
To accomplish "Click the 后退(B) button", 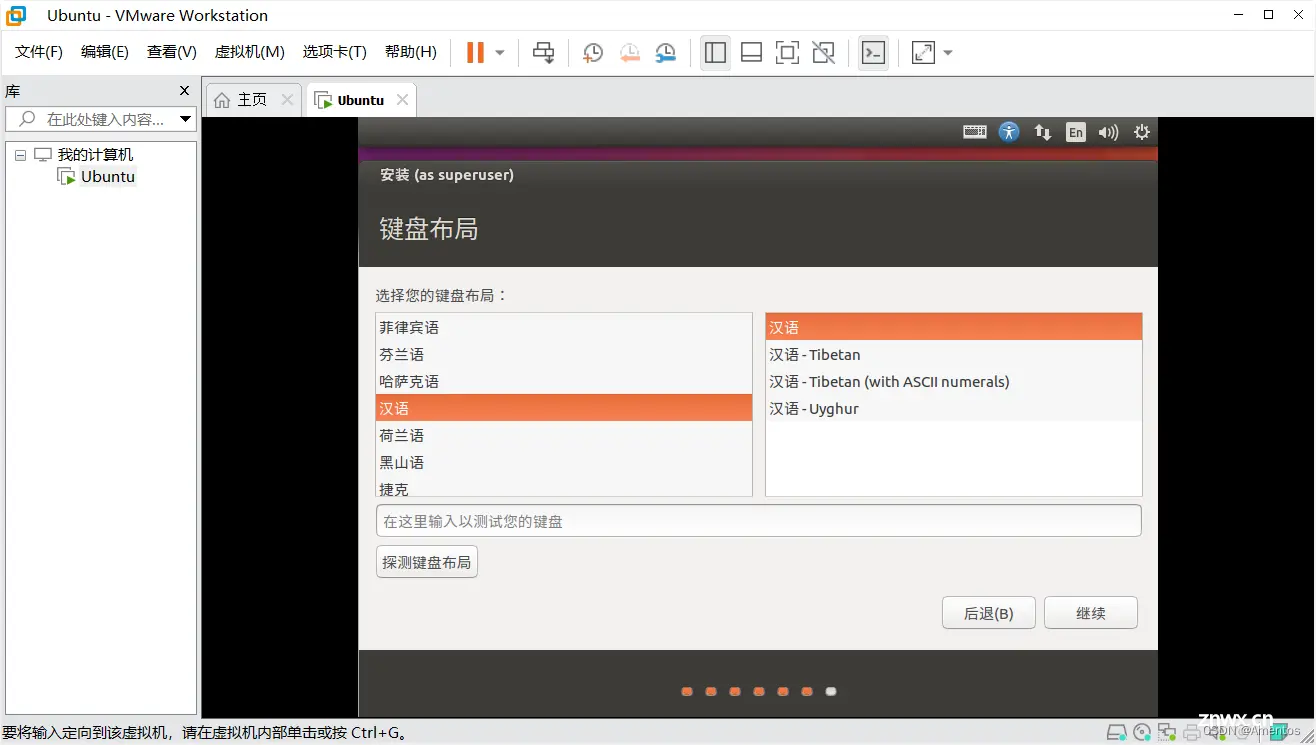I will coord(988,613).
